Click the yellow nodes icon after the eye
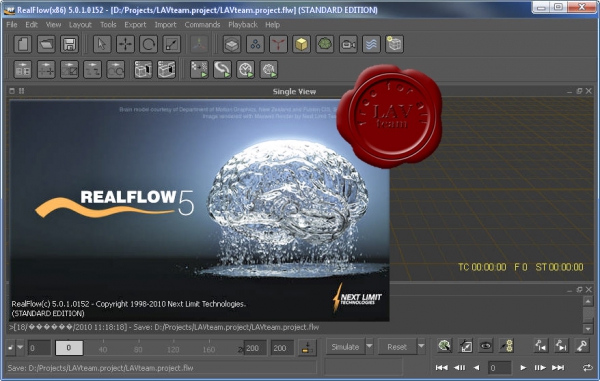The height and width of the screenshot is (381, 600). click(507, 346)
